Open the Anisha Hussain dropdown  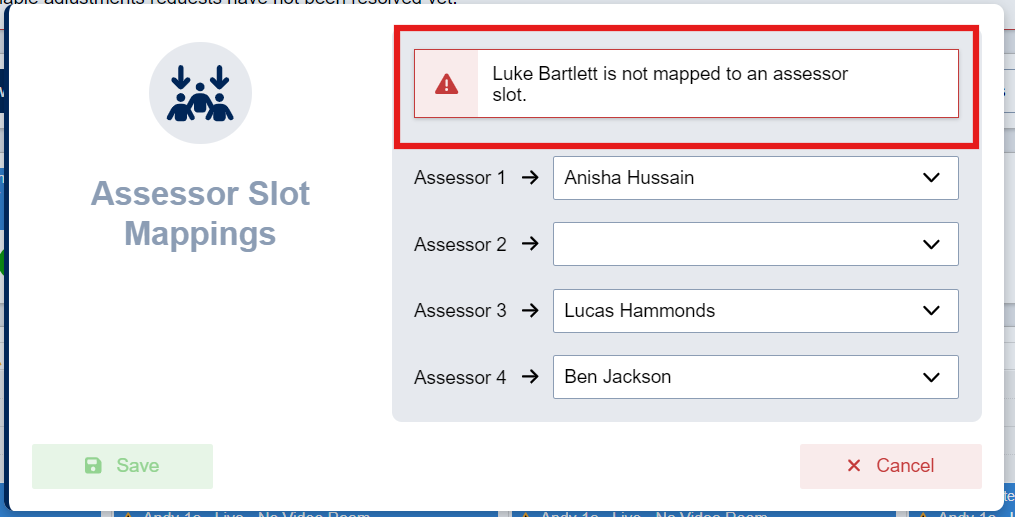(755, 178)
